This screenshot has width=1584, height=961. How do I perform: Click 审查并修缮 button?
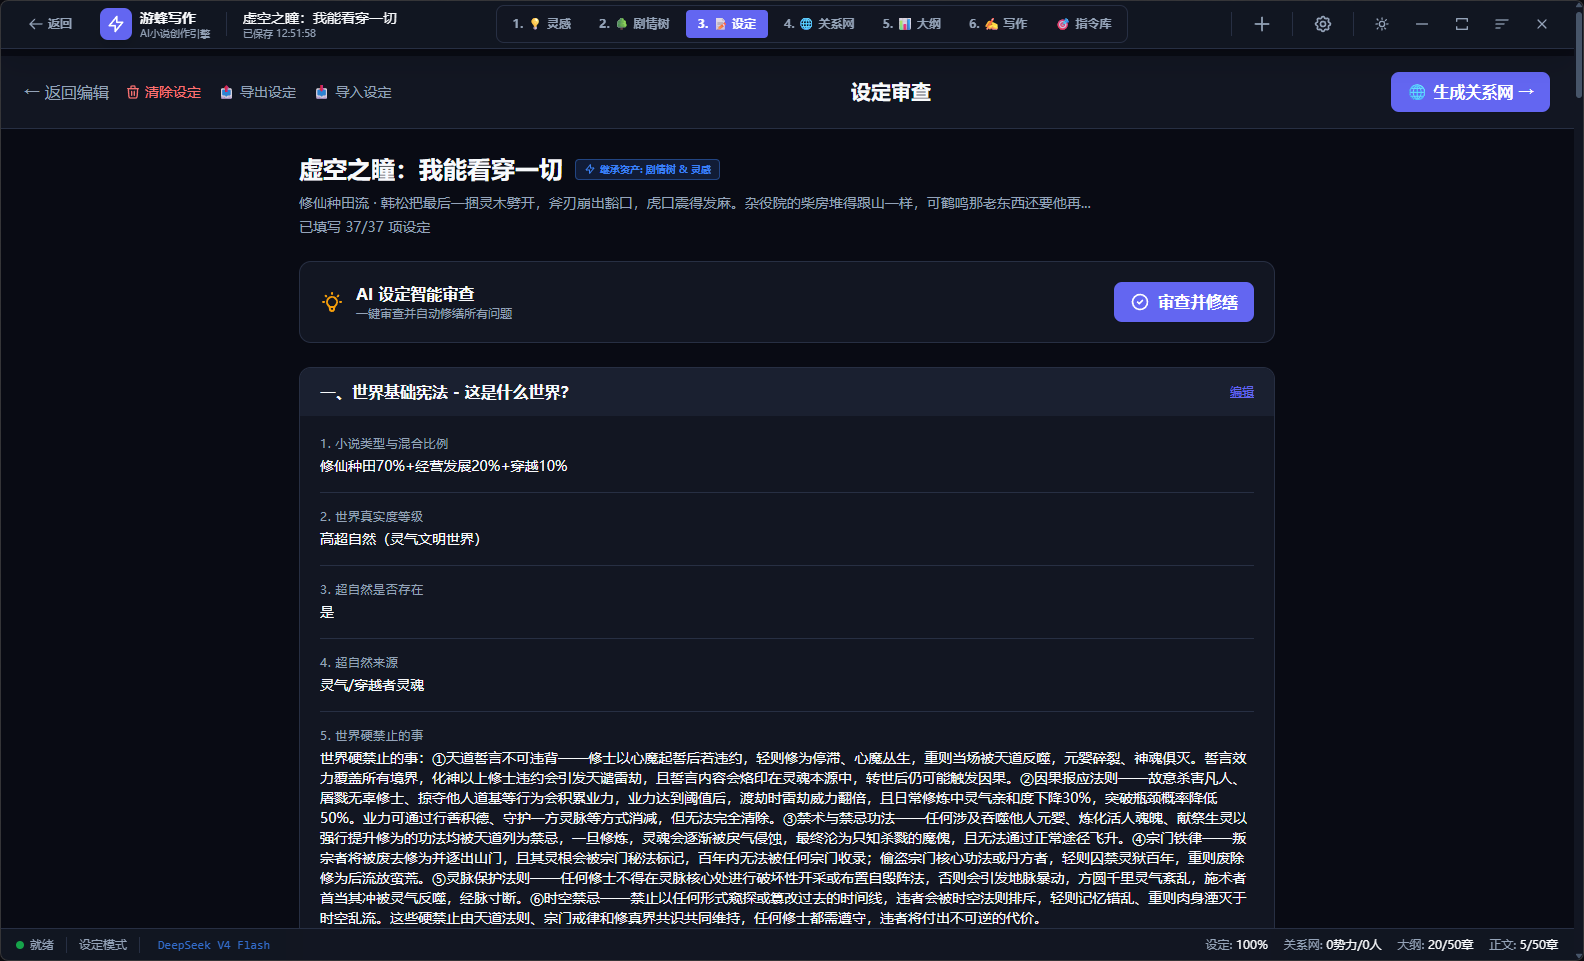pos(1184,302)
